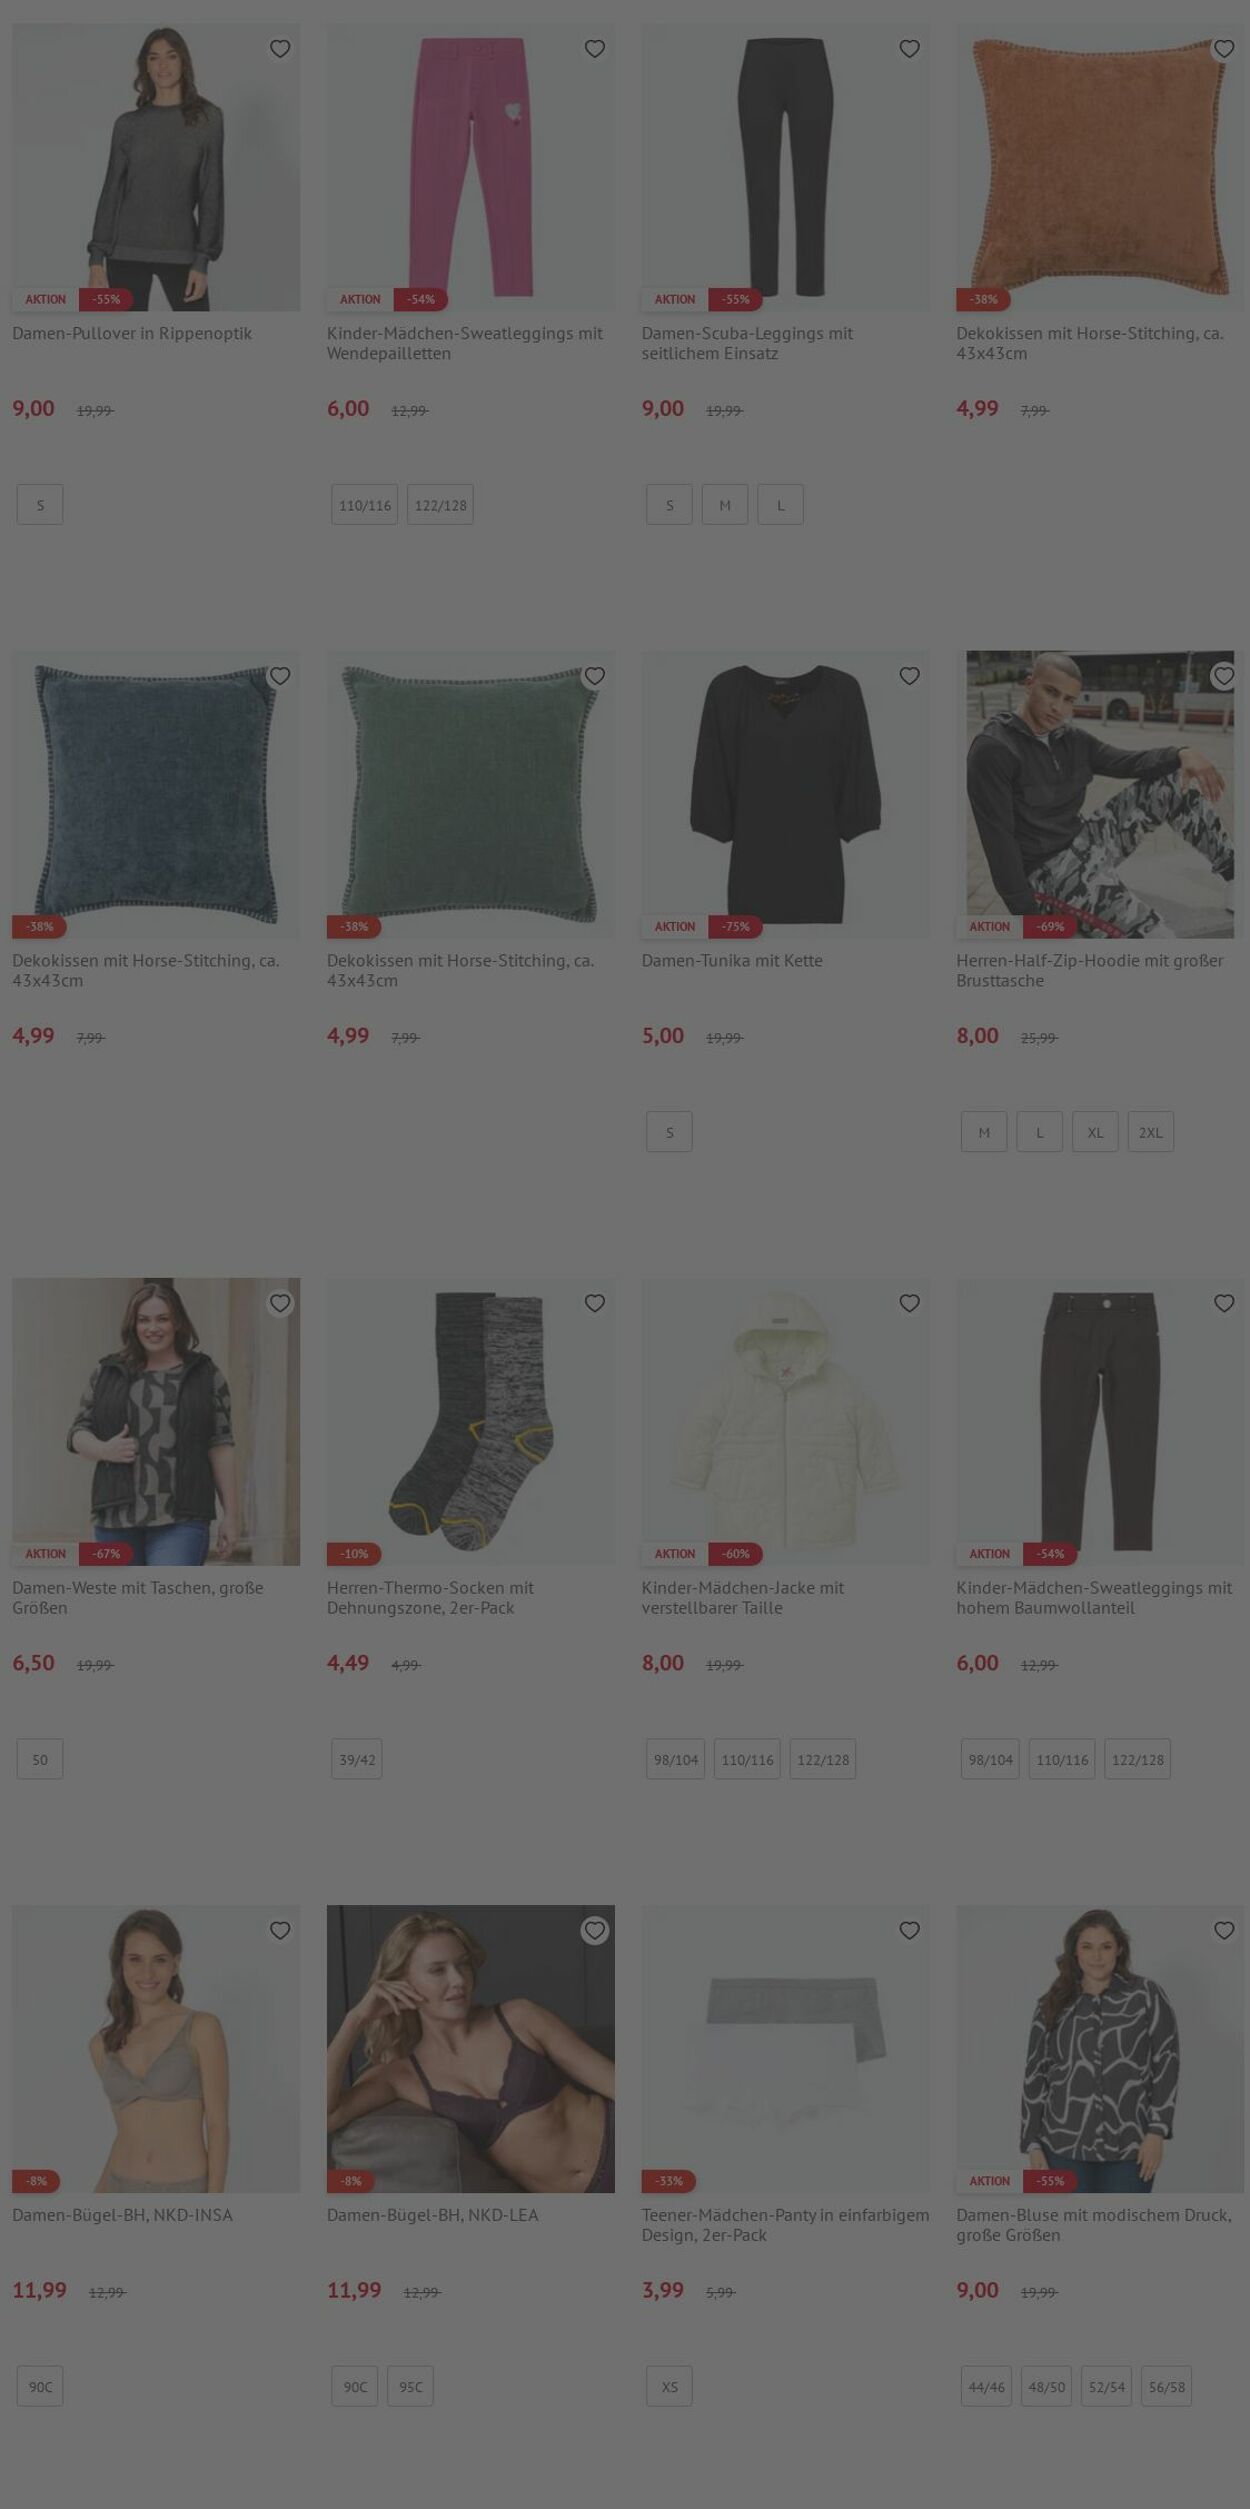Select size 122/128 for Kinder-Mädchen-Jacke

[x=823, y=1759]
